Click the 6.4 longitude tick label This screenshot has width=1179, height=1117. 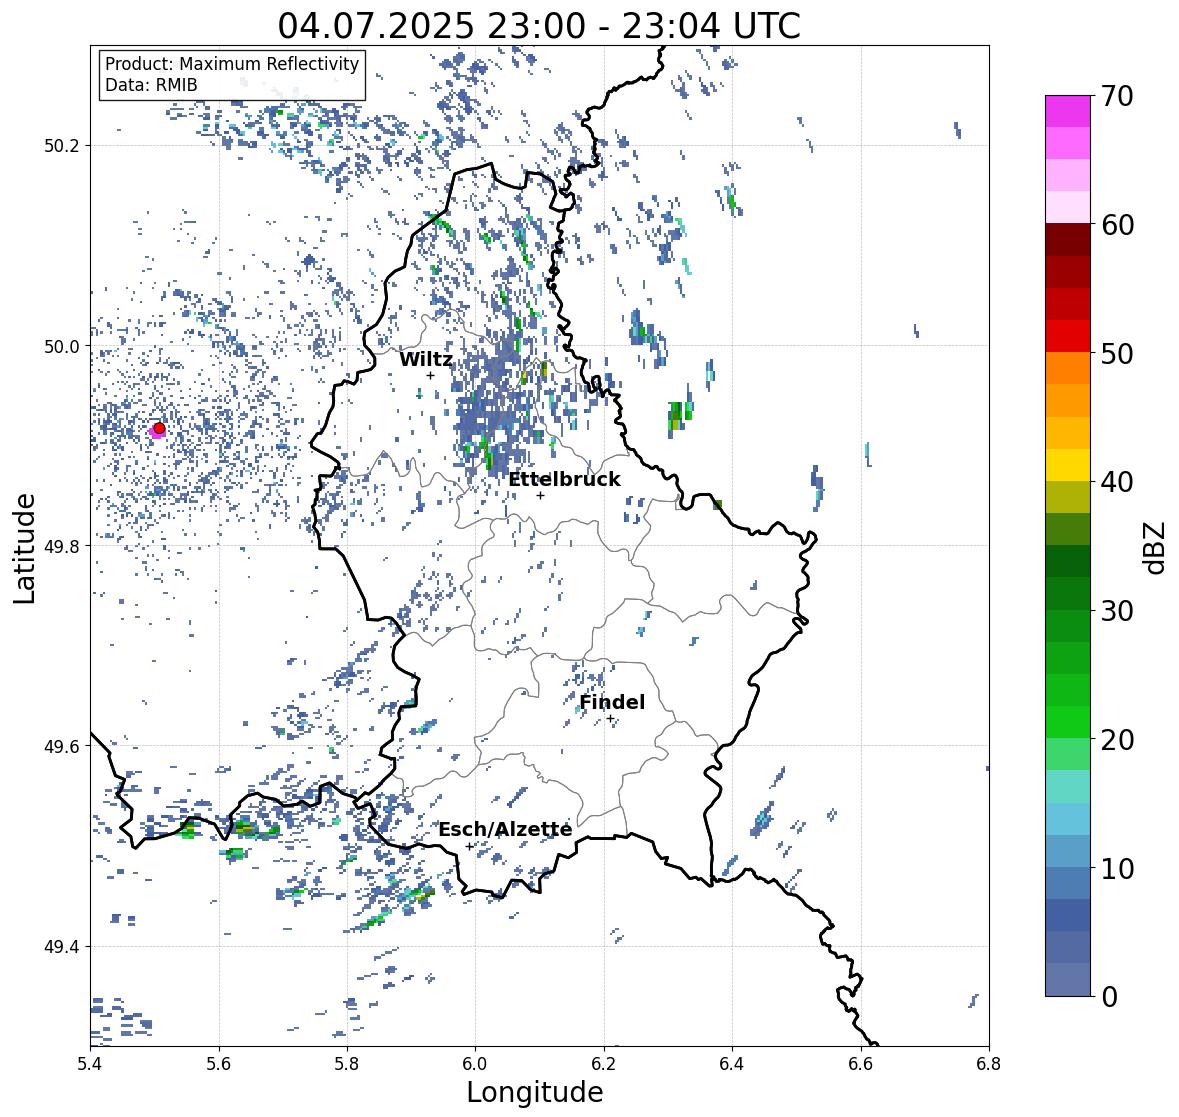click(x=732, y=1064)
